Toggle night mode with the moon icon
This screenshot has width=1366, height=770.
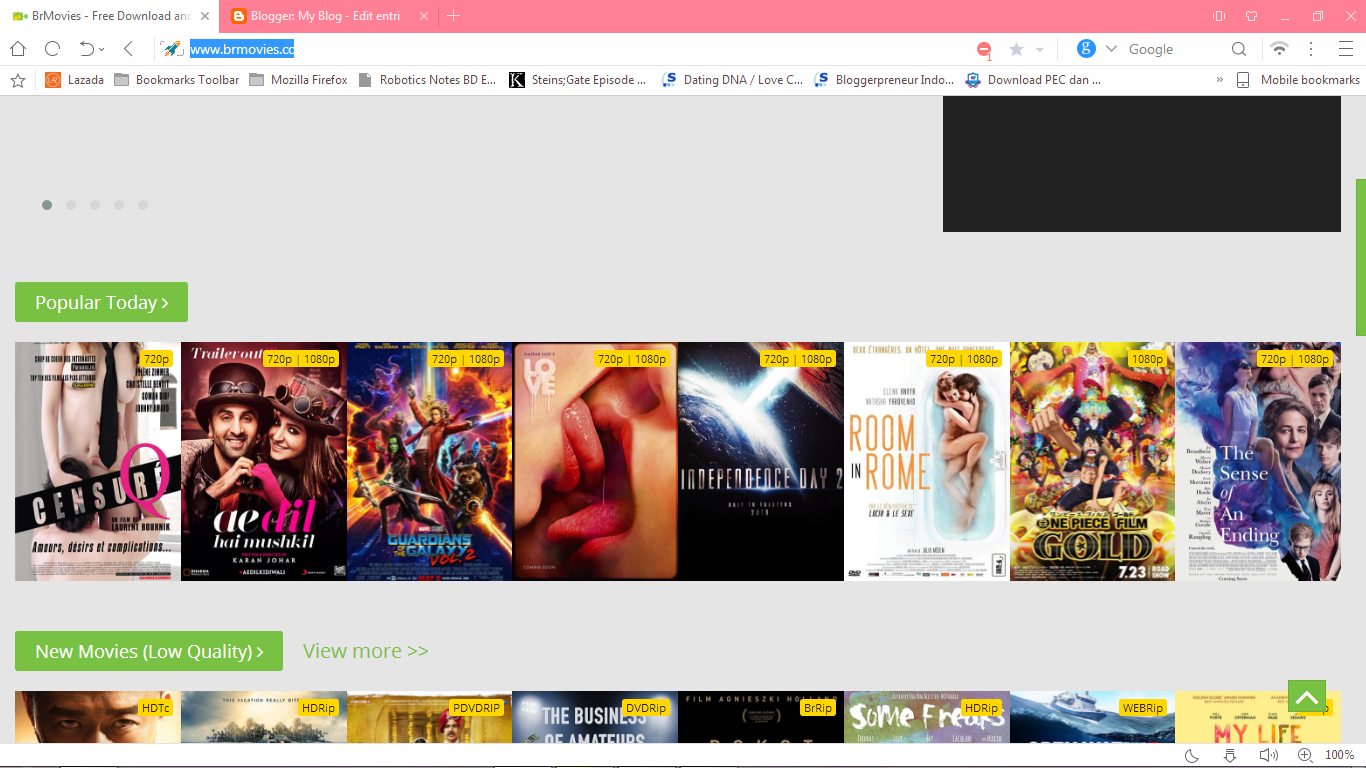coord(1192,755)
